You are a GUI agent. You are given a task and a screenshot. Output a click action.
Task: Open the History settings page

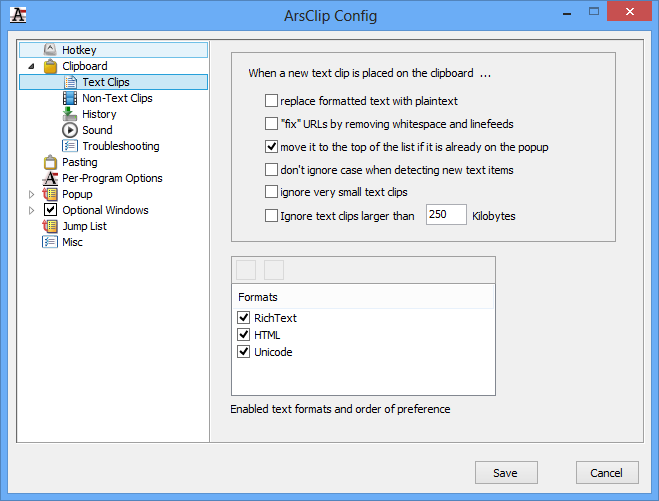click(99, 114)
